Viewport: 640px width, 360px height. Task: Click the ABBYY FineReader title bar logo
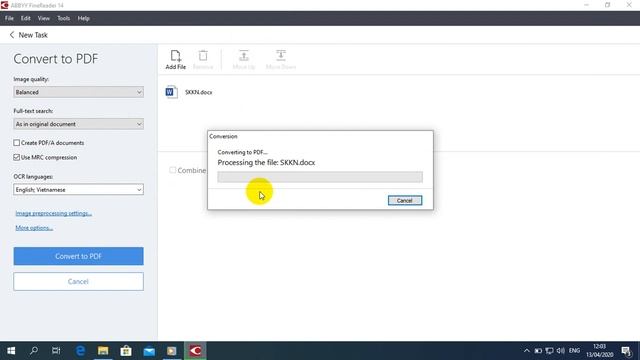pyautogui.click(x=4, y=5)
